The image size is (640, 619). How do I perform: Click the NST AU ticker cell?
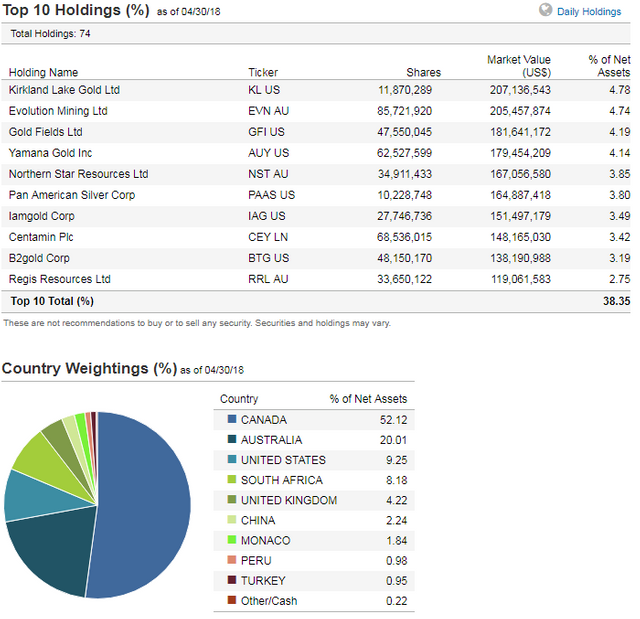268,174
